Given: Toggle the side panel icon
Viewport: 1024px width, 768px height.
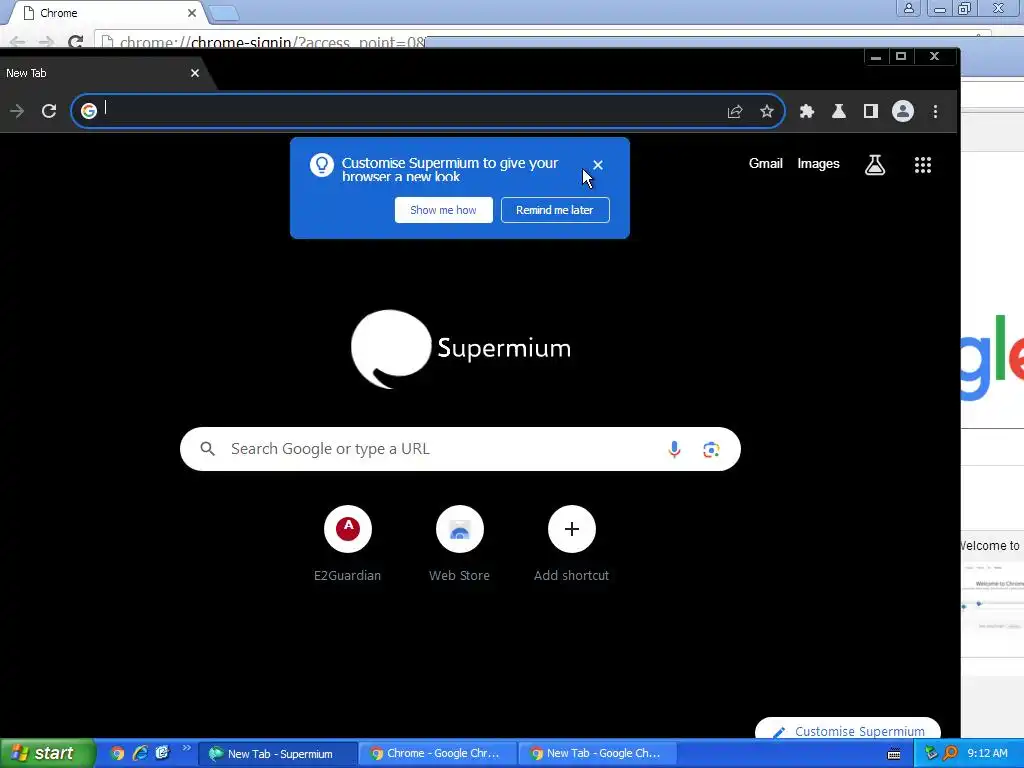Looking at the screenshot, I should [x=871, y=111].
